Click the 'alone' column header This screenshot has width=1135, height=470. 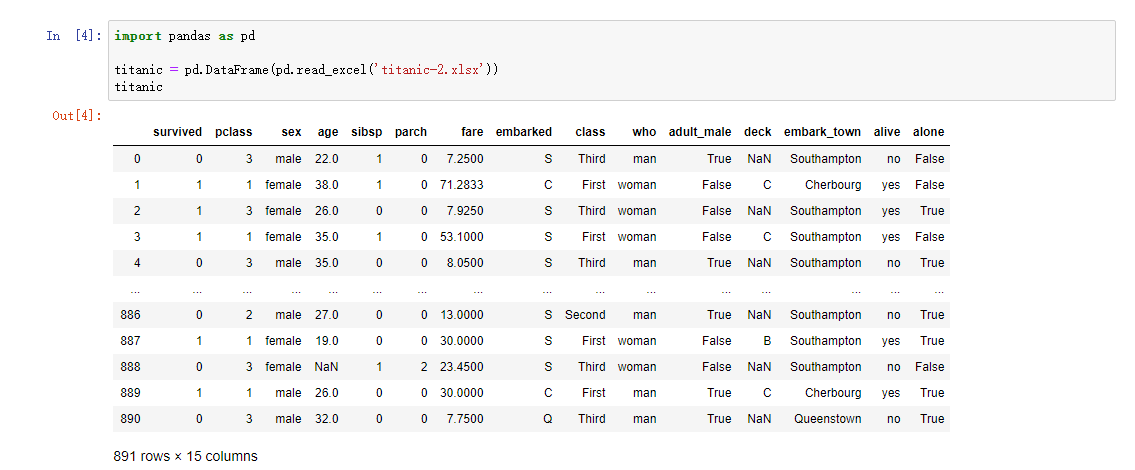pos(928,132)
